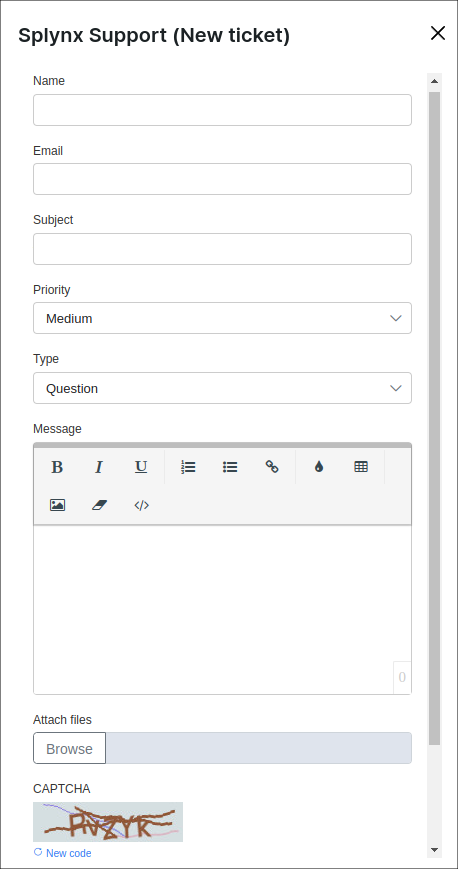Click the Attach files label

tap(63, 719)
